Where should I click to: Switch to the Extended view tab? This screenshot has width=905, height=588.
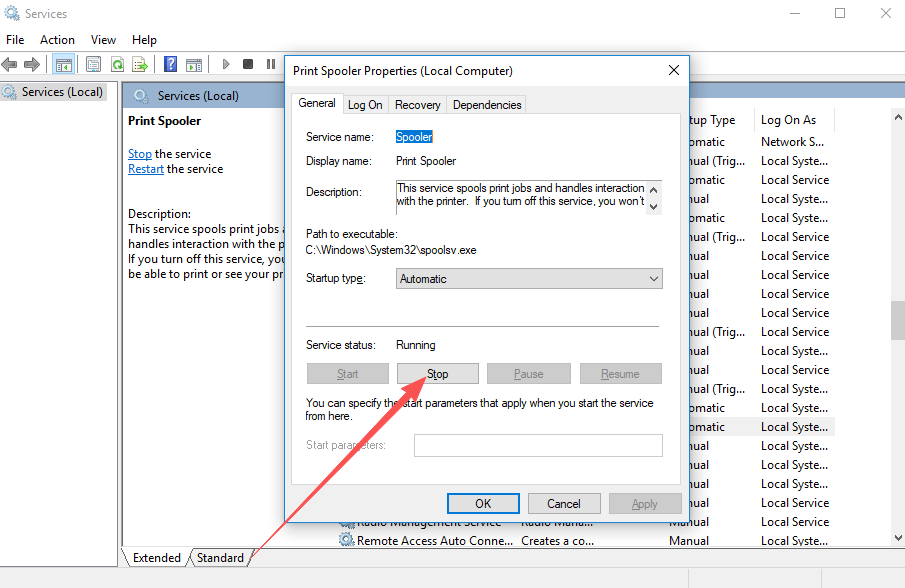[156, 558]
